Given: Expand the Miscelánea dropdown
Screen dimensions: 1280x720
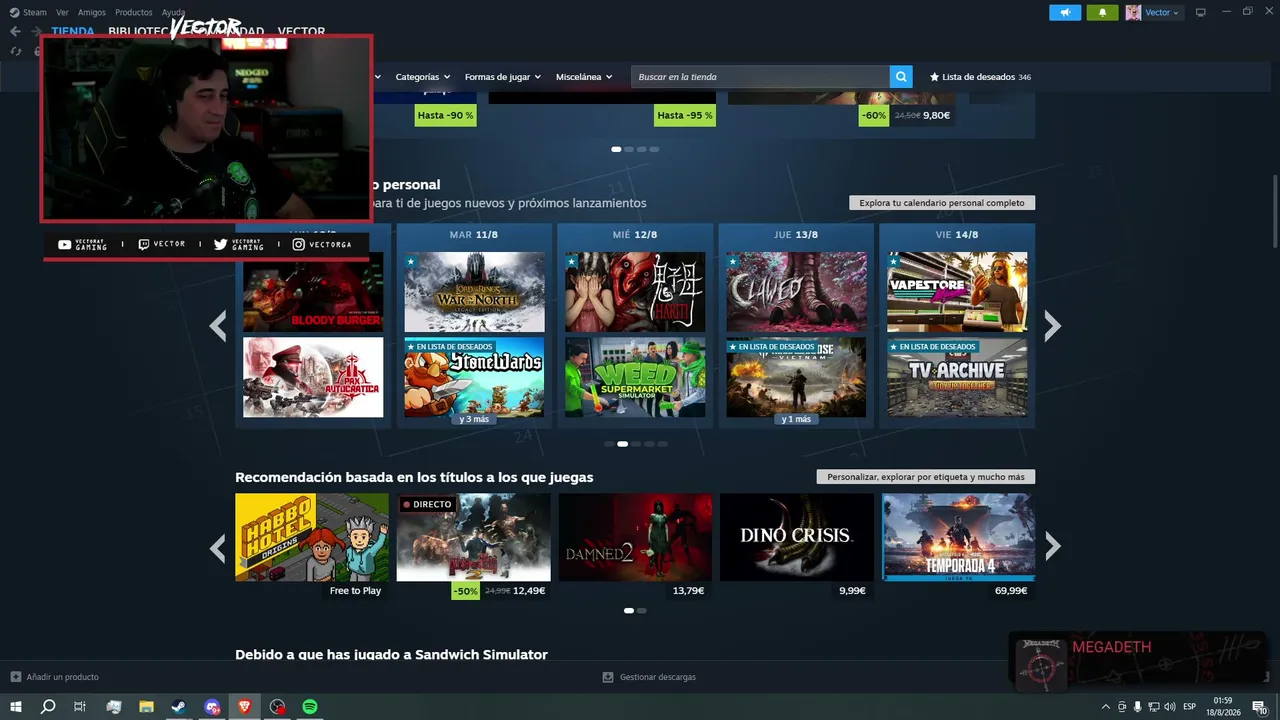Looking at the screenshot, I should pyautogui.click(x=584, y=77).
